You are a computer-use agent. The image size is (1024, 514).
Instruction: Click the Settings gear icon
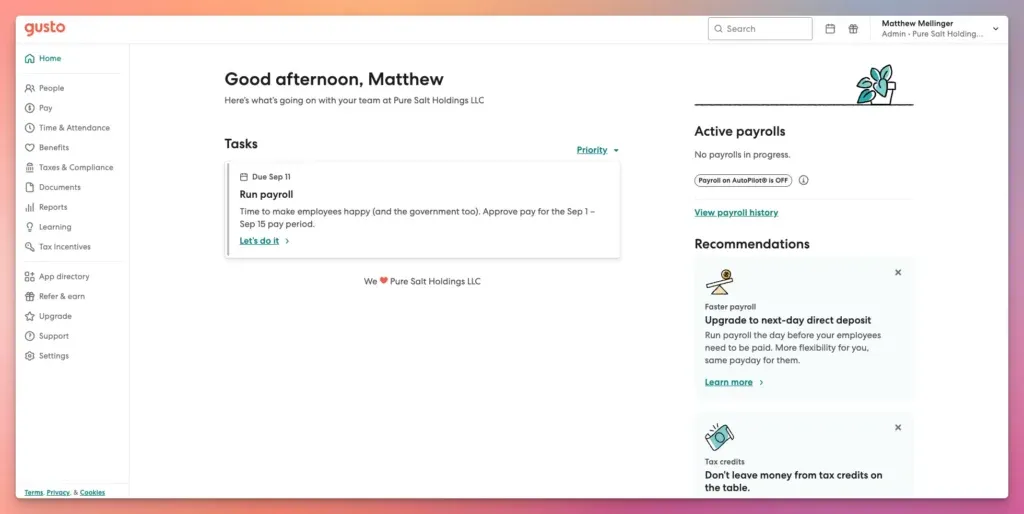coord(30,356)
